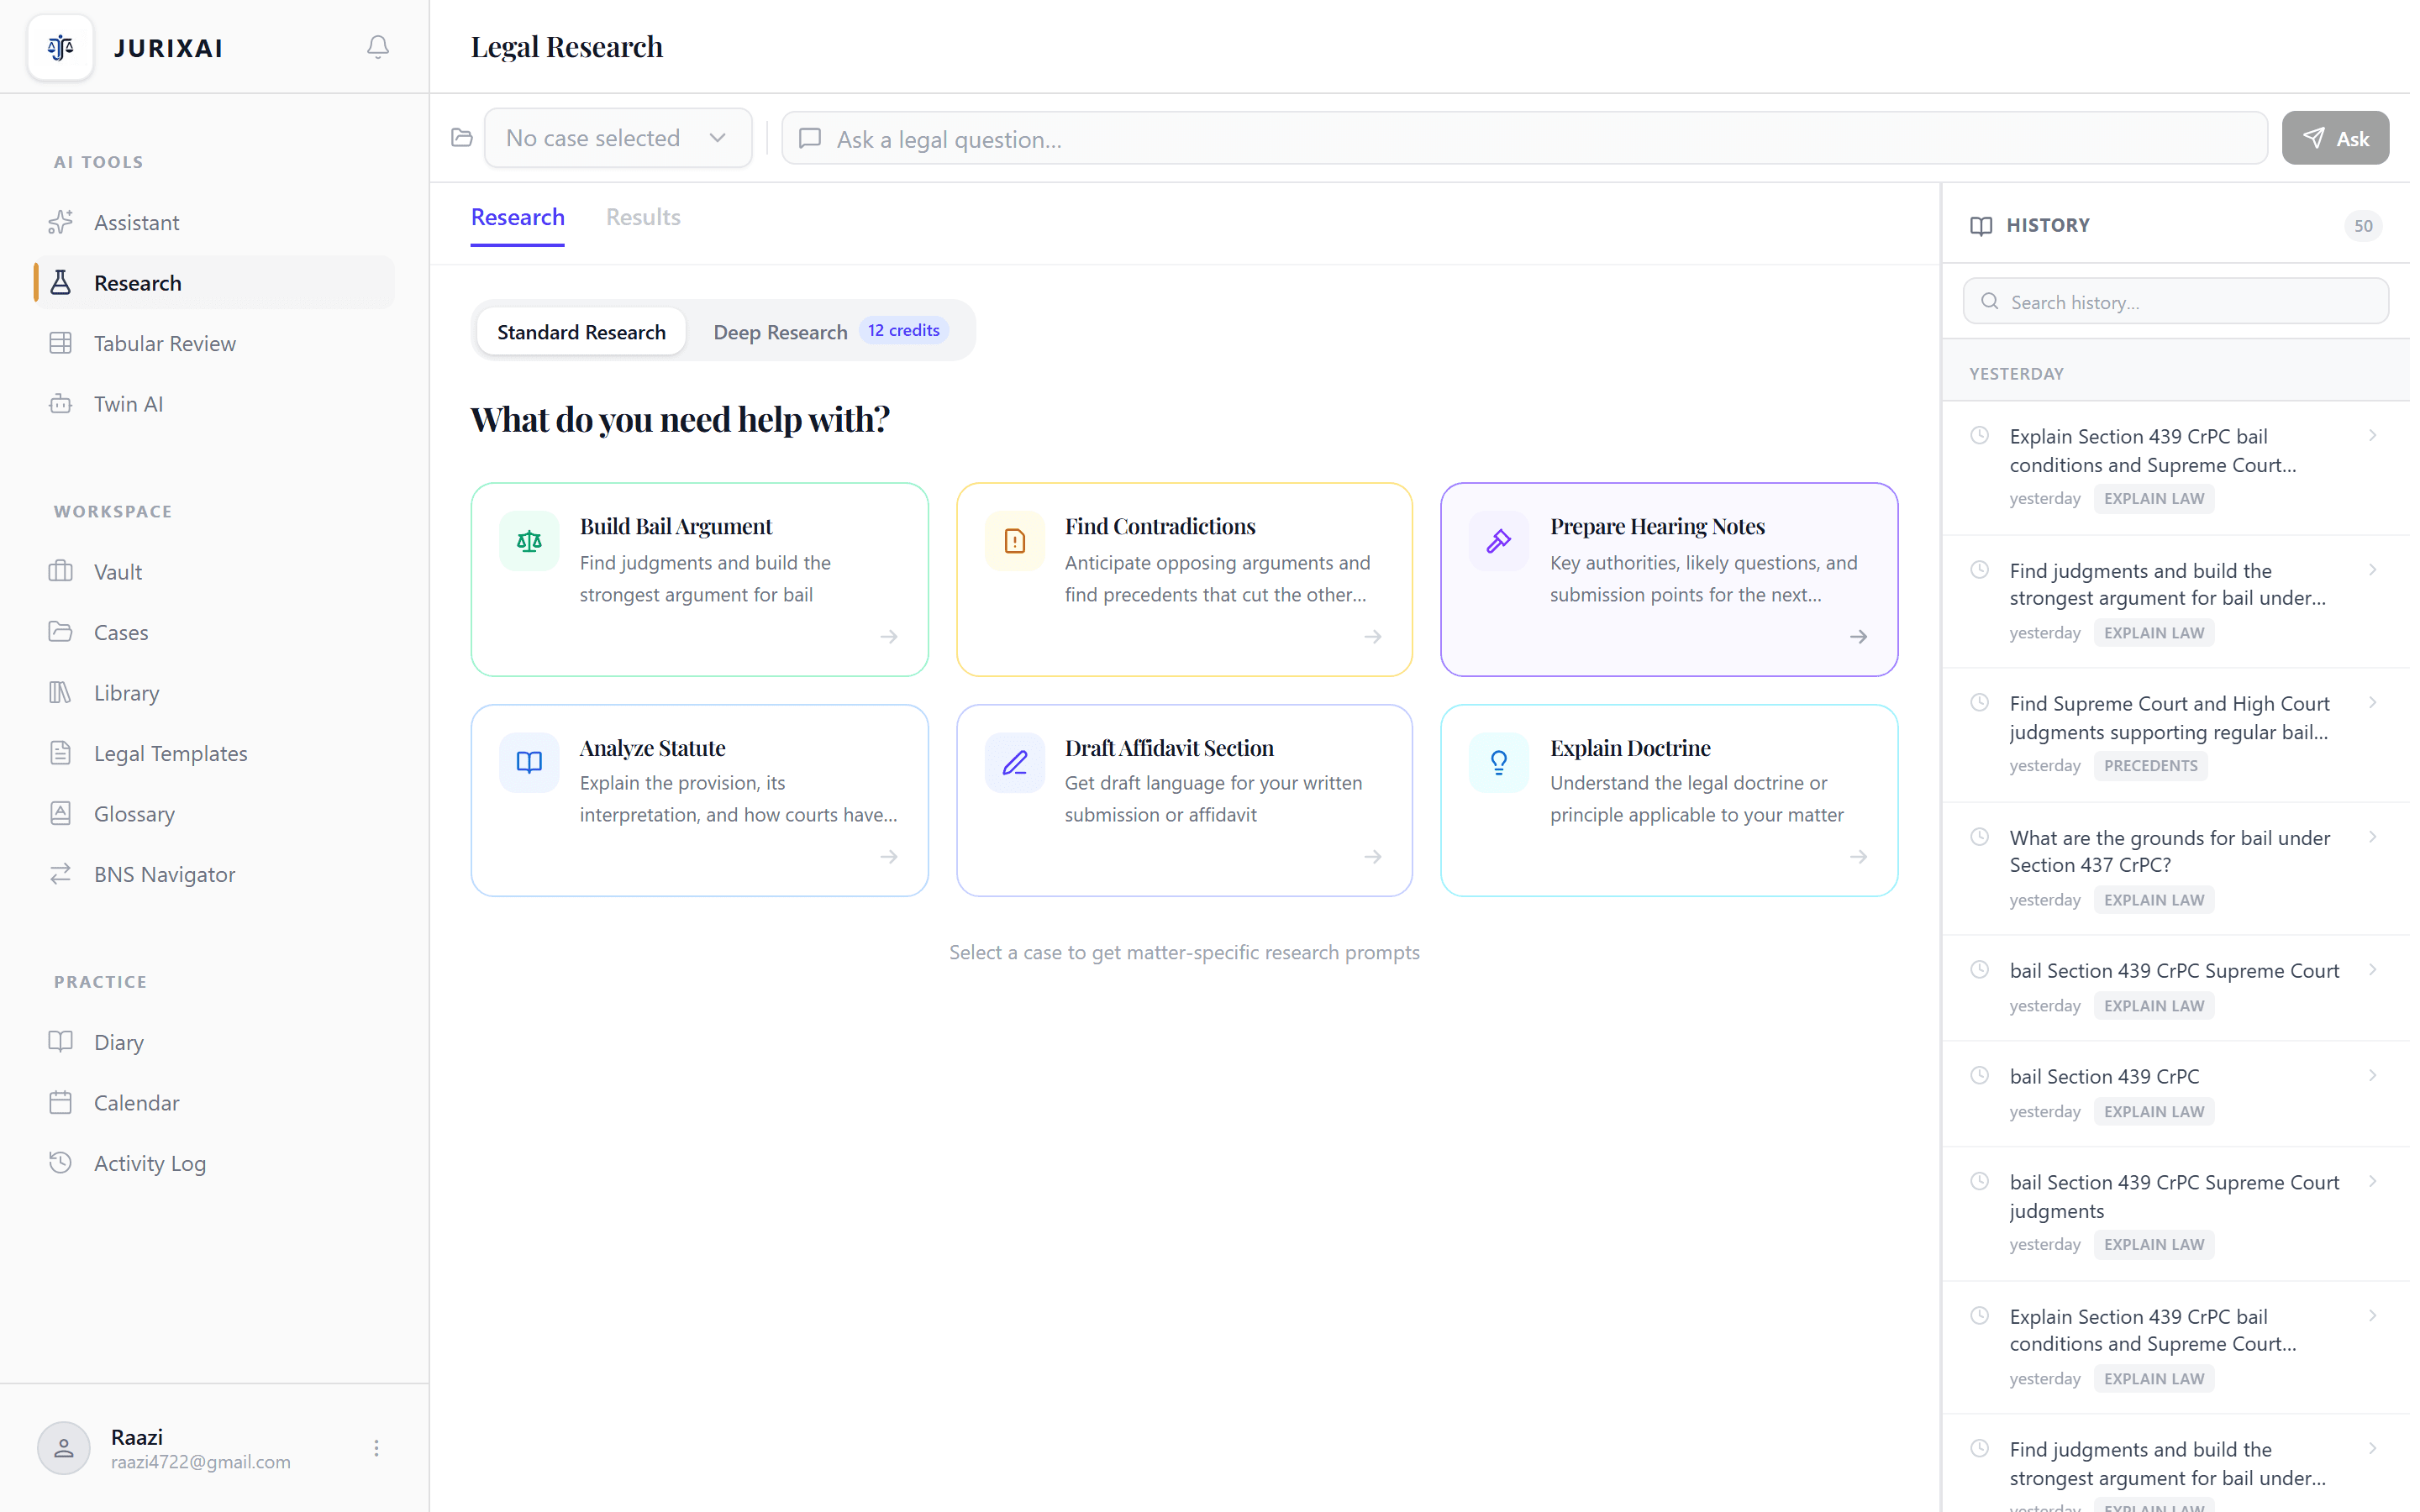Expand 'grounds for bail under Section 437' chevron
Image resolution: width=2420 pixels, height=1512 pixels.
pyautogui.click(x=2372, y=837)
